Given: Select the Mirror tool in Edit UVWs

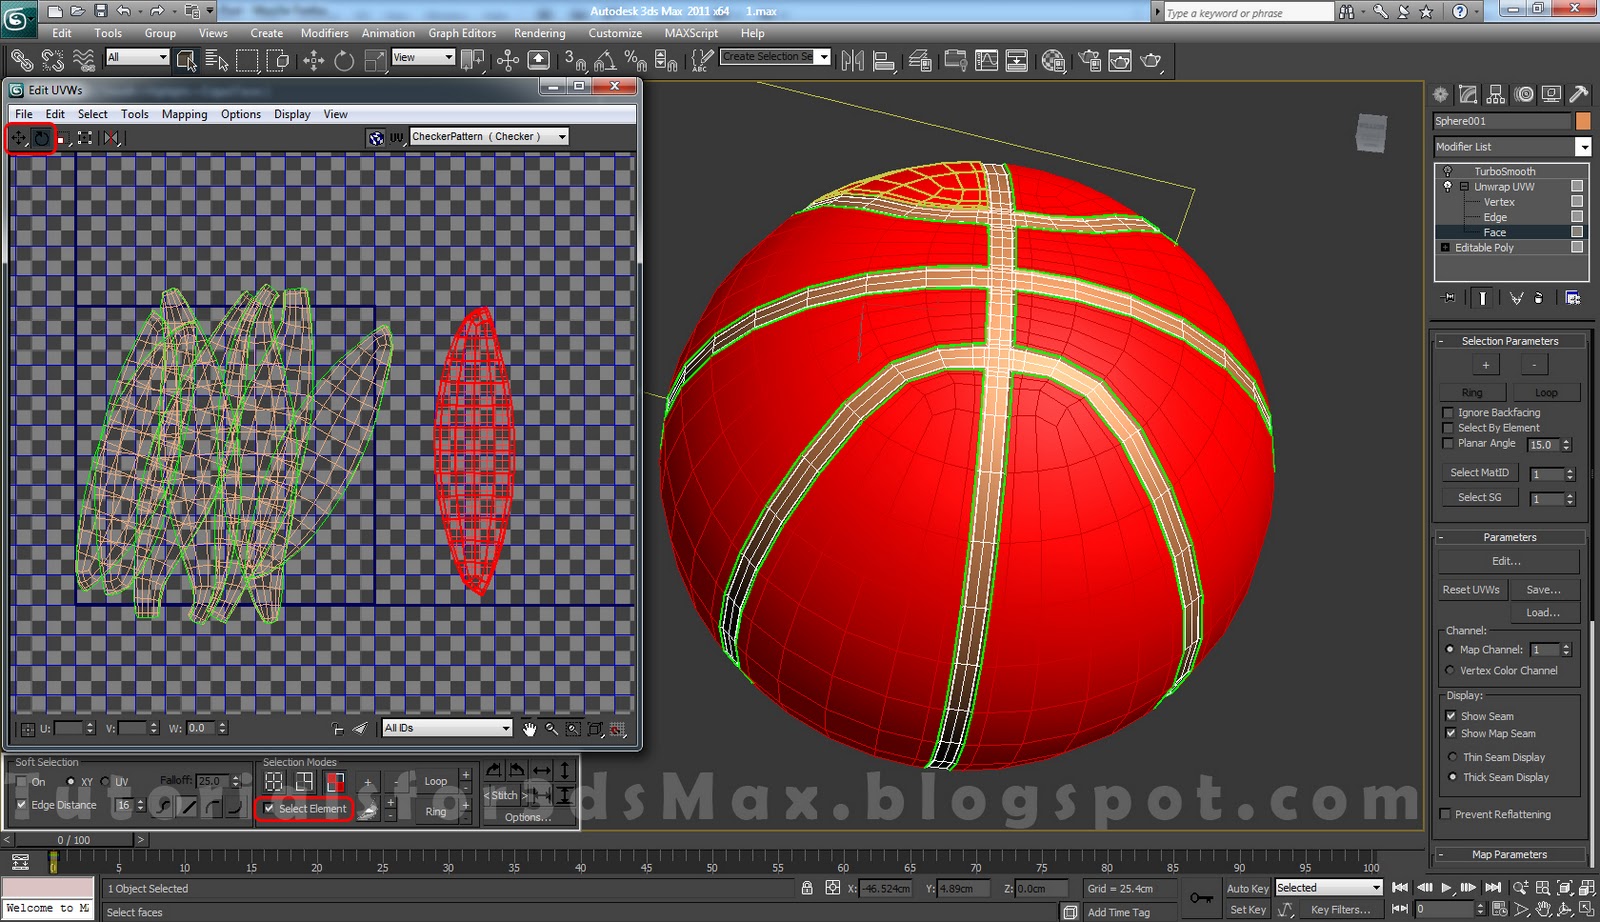Looking at the screenshot, I should tap(110, 138).
